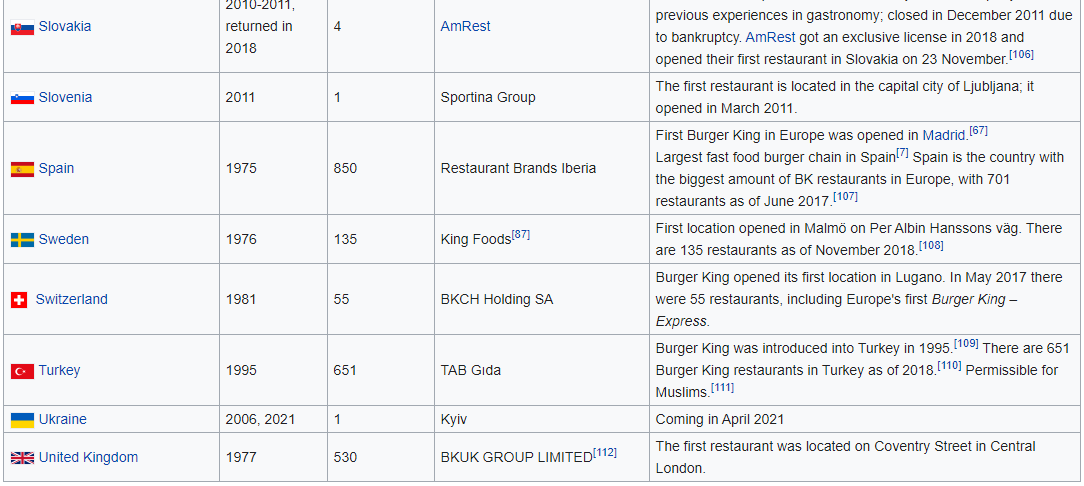Open the Turkey country link
This screenshot has height=486, width=1084.
coord(59,371)
